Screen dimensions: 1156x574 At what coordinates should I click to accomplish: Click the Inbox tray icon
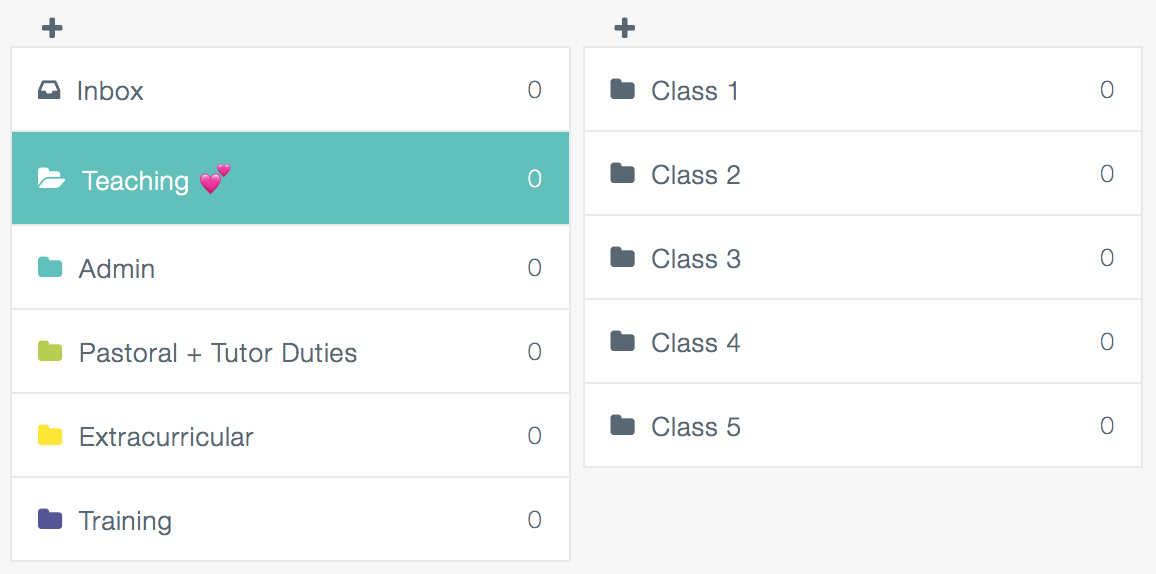point(49,90)
